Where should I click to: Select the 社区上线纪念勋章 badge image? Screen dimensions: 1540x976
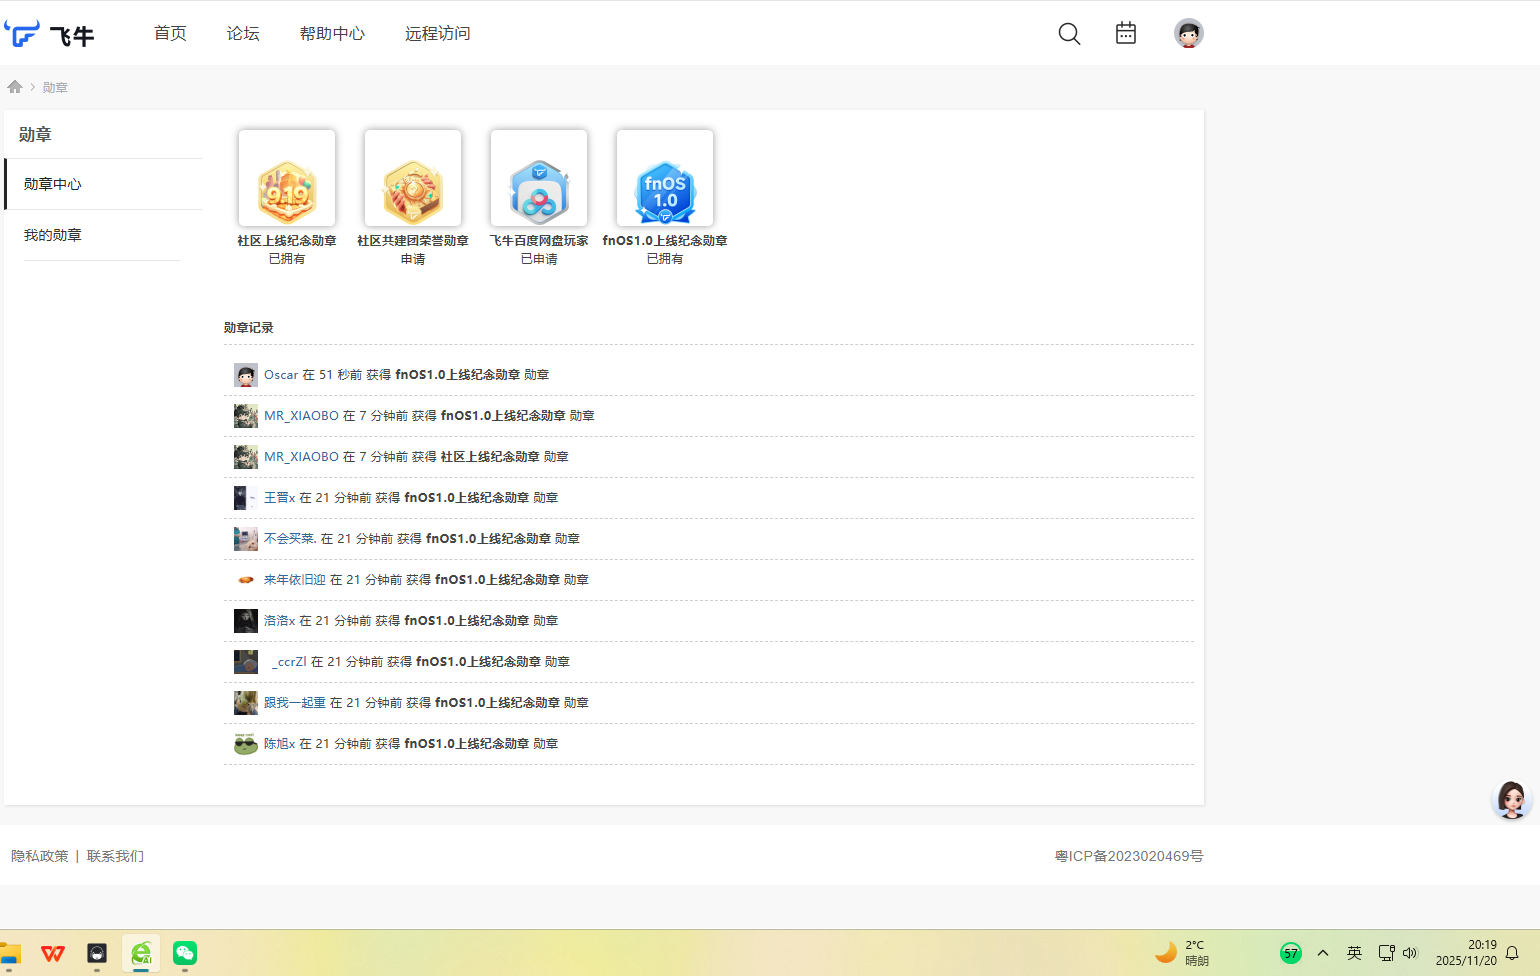(287, 179)
